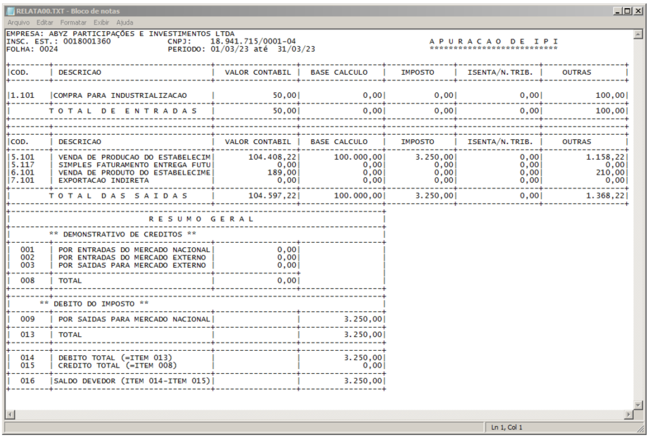Click code 6.101 row
The height and width of the screenshot is (437, 650).
[x=22, y=172]
